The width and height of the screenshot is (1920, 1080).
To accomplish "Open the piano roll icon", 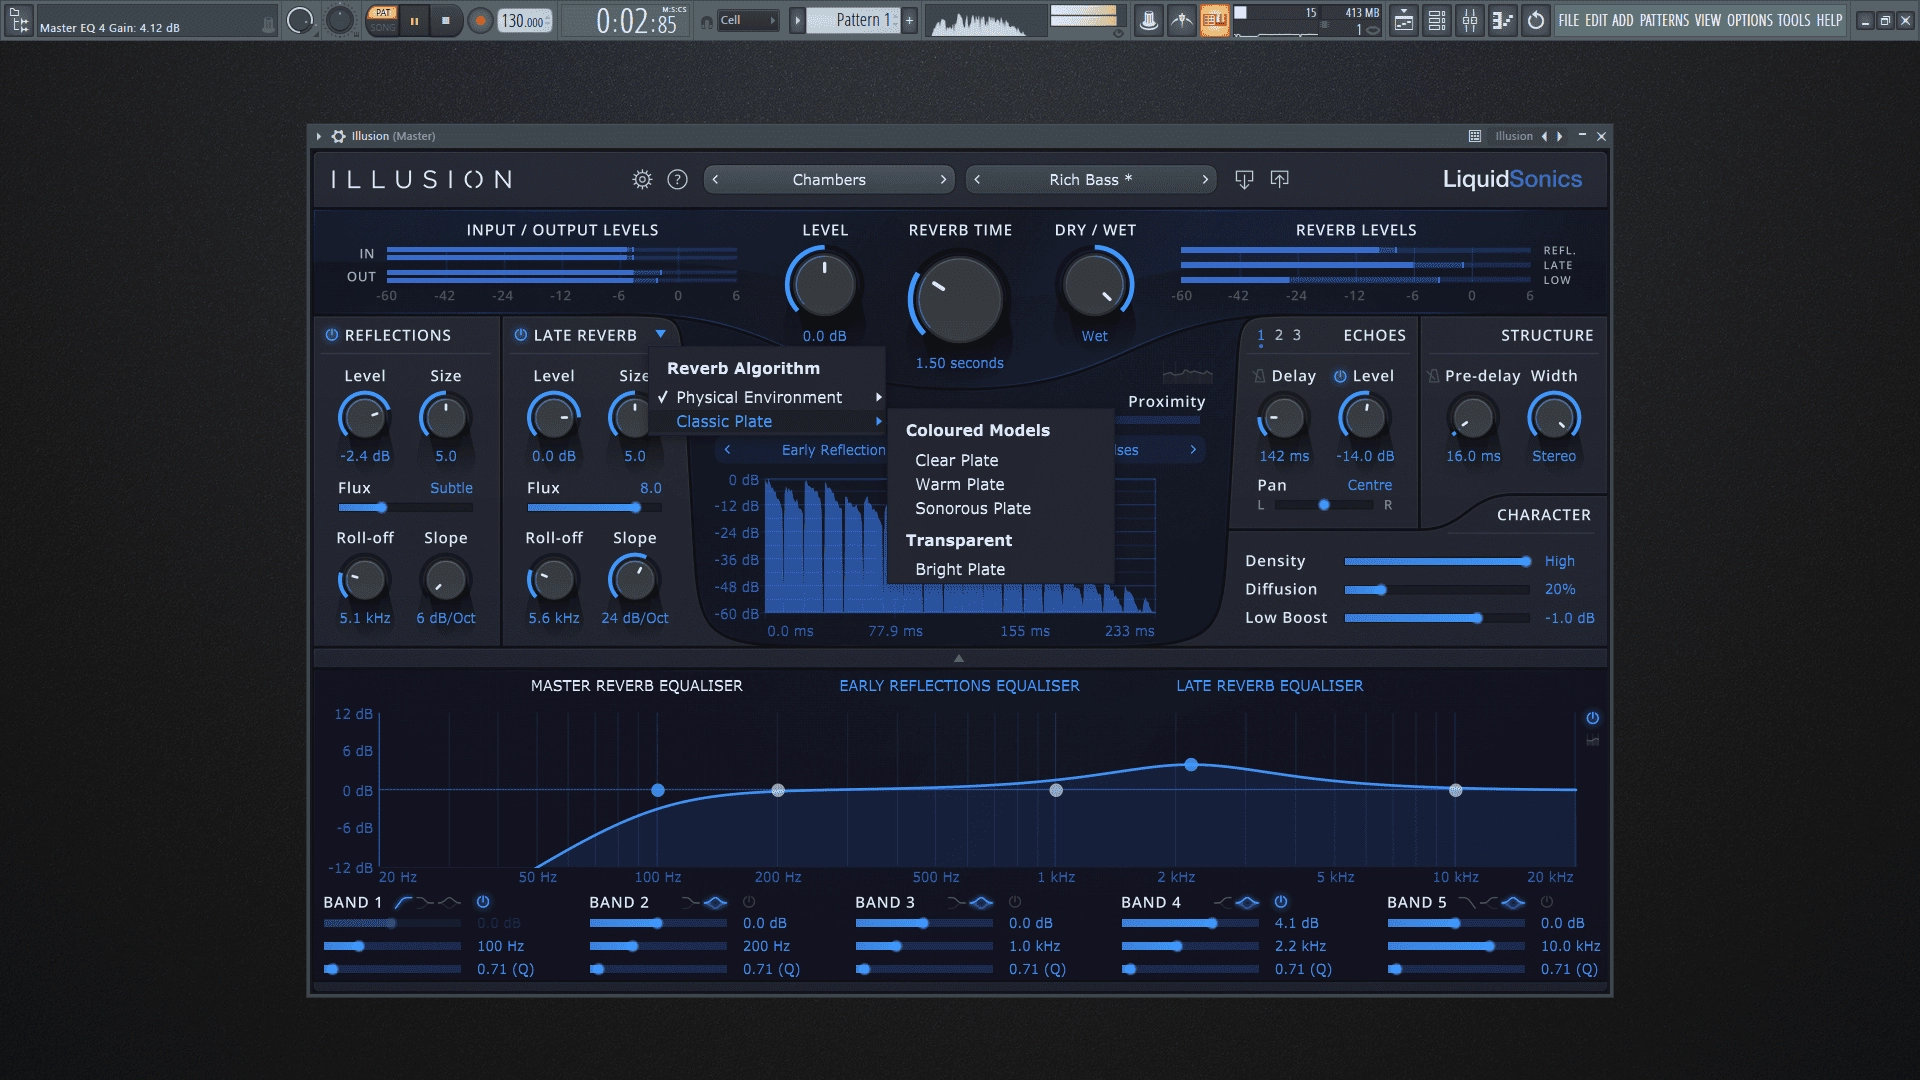I will point(1503,20).
